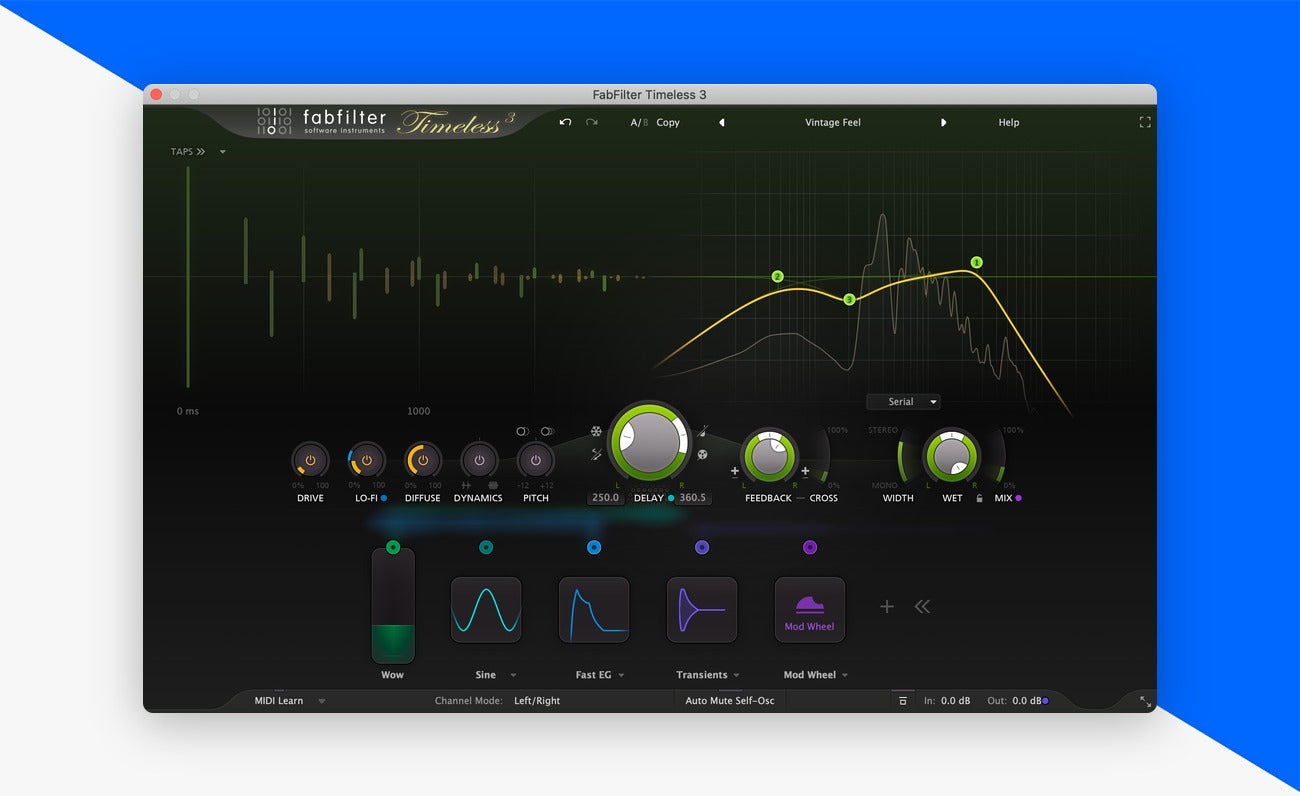Image resolution: width=1300 pixels, height=796 pixels.
Task: Load the next preset with right arrow
Action: click(x=943, y=123)
